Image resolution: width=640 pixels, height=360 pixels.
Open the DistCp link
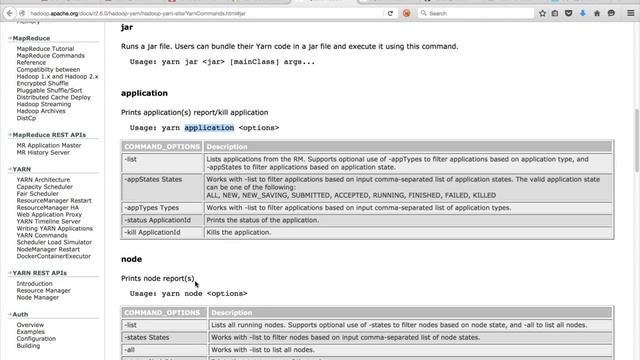coord(26,118)
